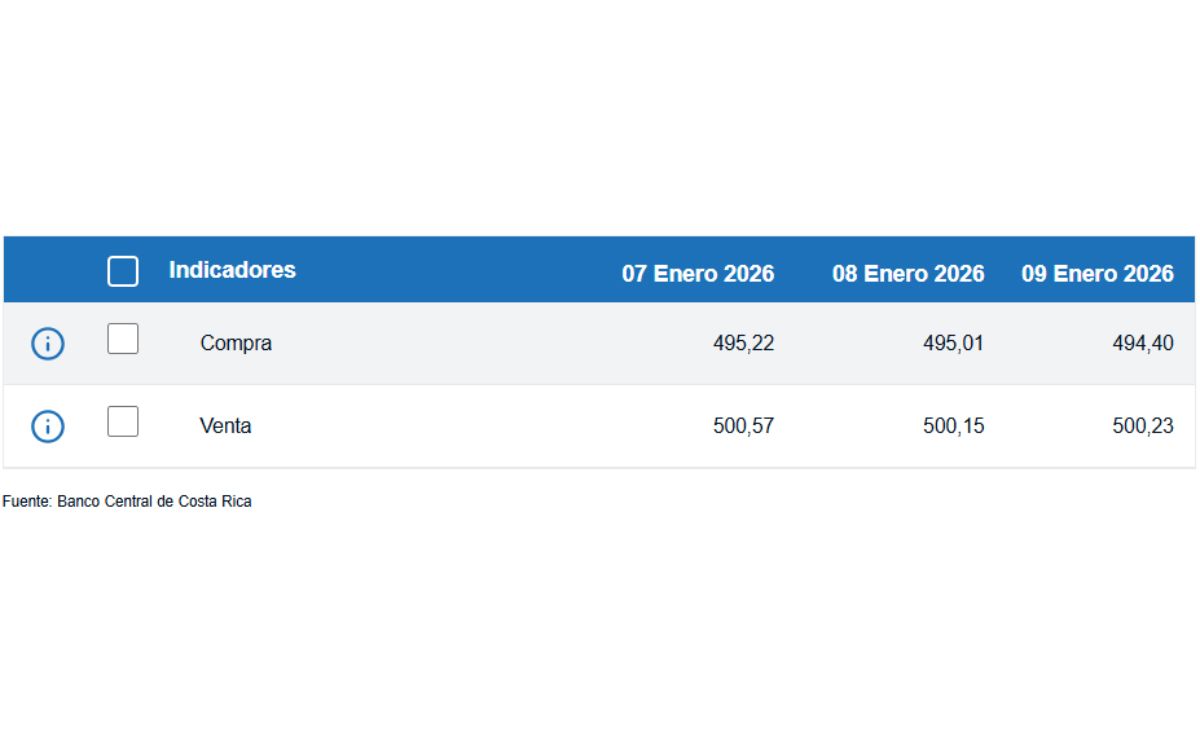
Task: Select the 08 Enero 2026 column header
Action: [908, 274]
